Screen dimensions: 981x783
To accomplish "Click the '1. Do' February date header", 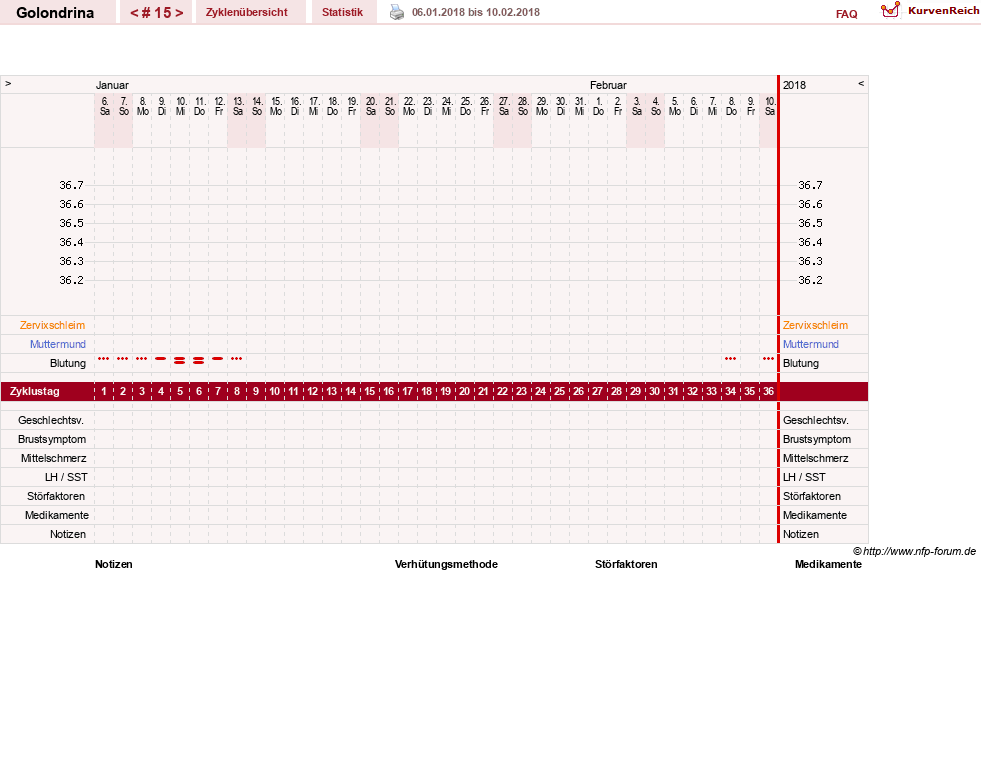I will (x=598, y=106).
